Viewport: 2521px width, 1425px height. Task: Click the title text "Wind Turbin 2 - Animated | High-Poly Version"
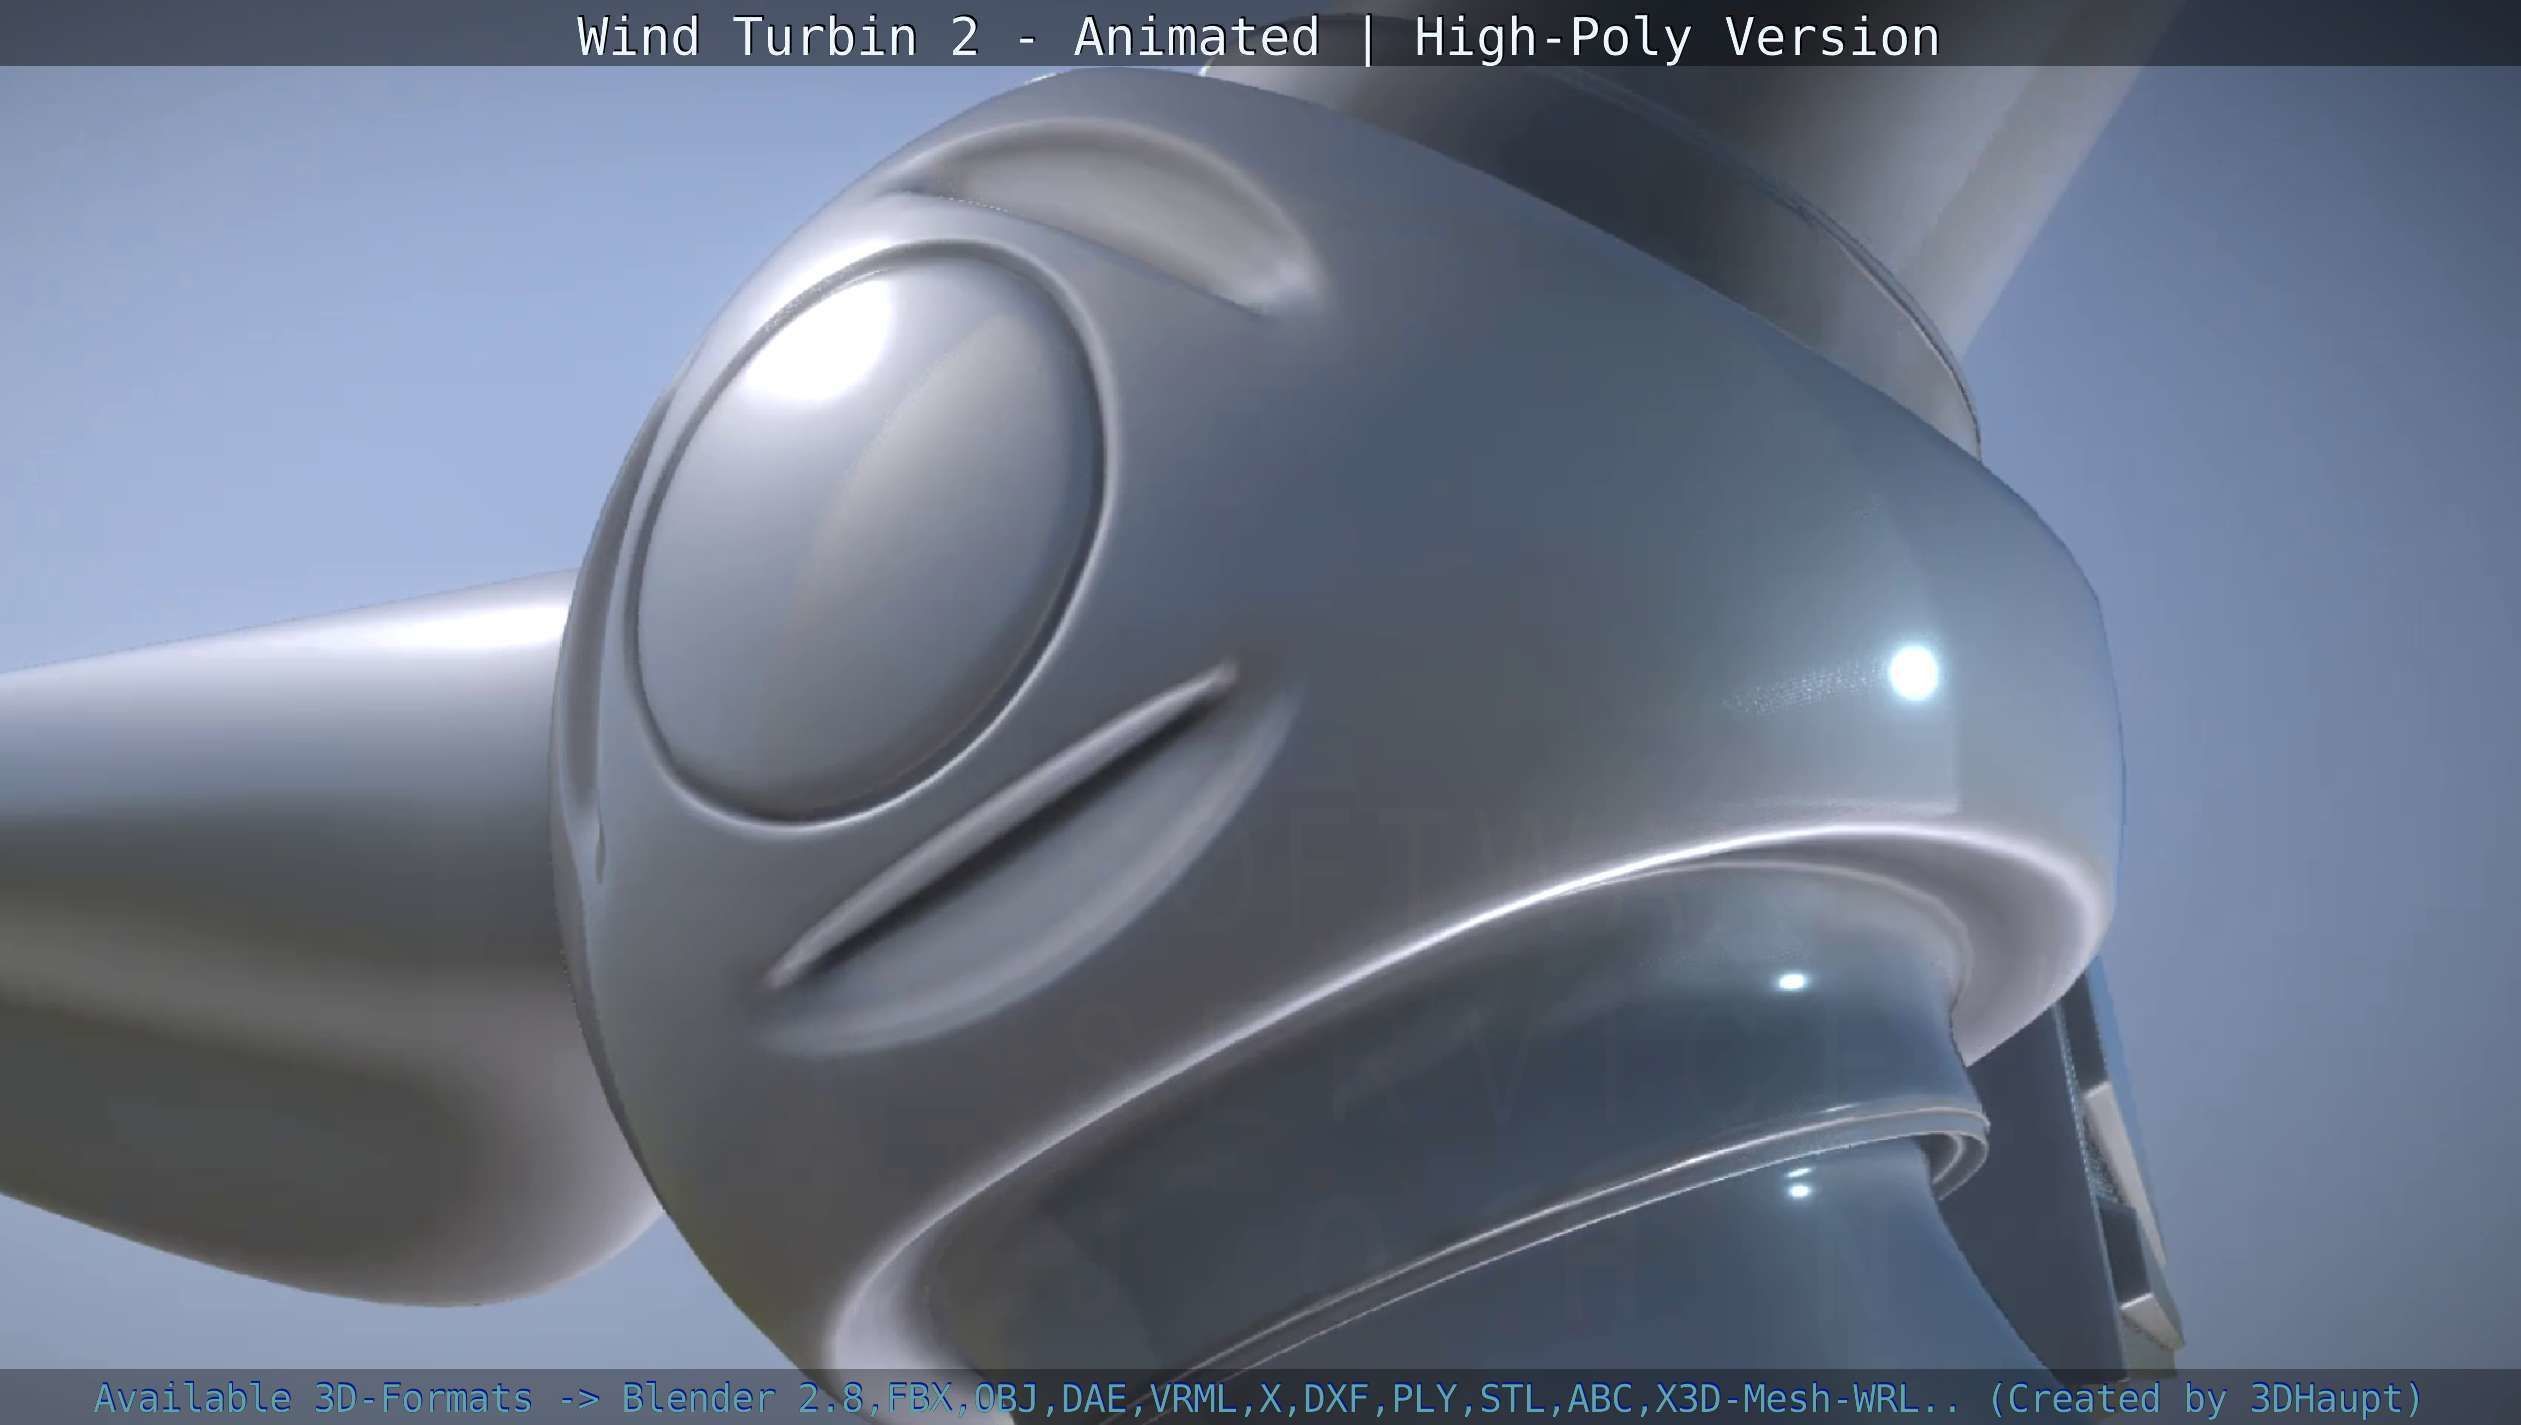[x=1259, y=37]
